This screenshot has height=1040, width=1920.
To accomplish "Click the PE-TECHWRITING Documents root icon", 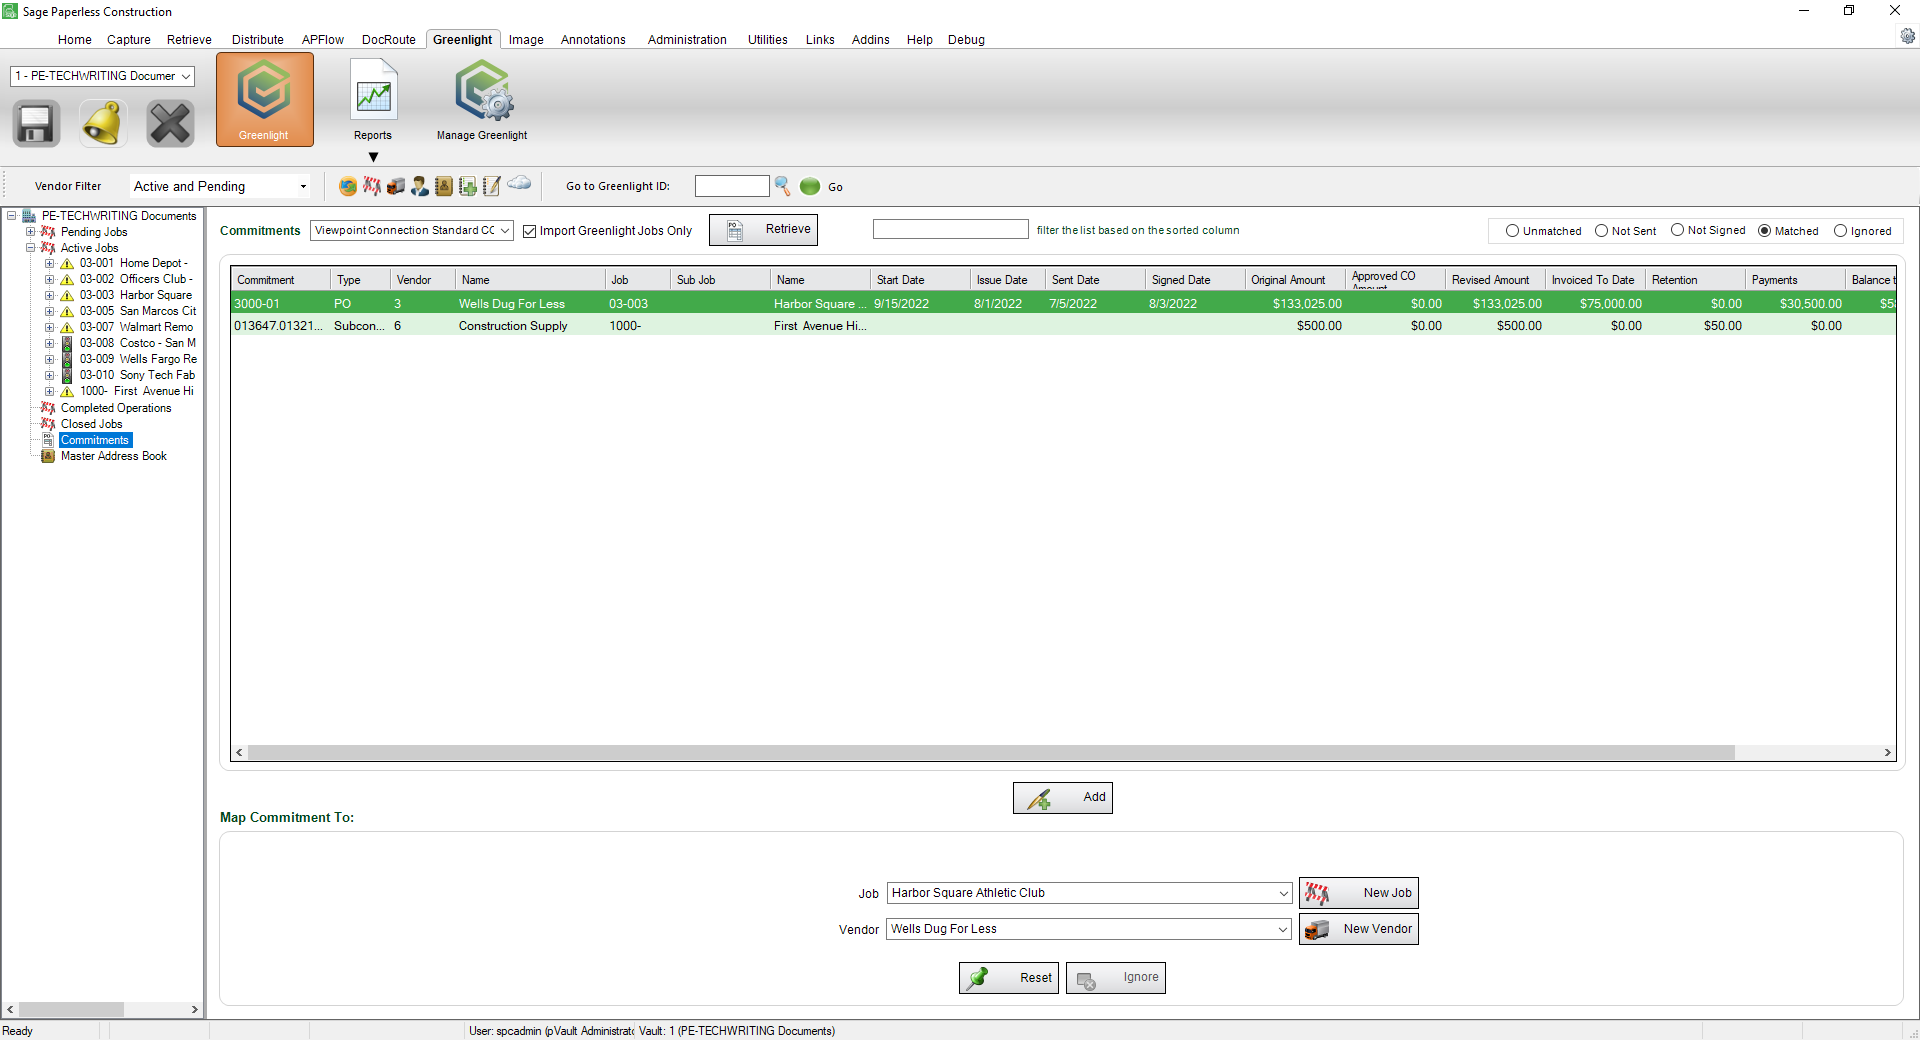I will click(x=29, y=216).
